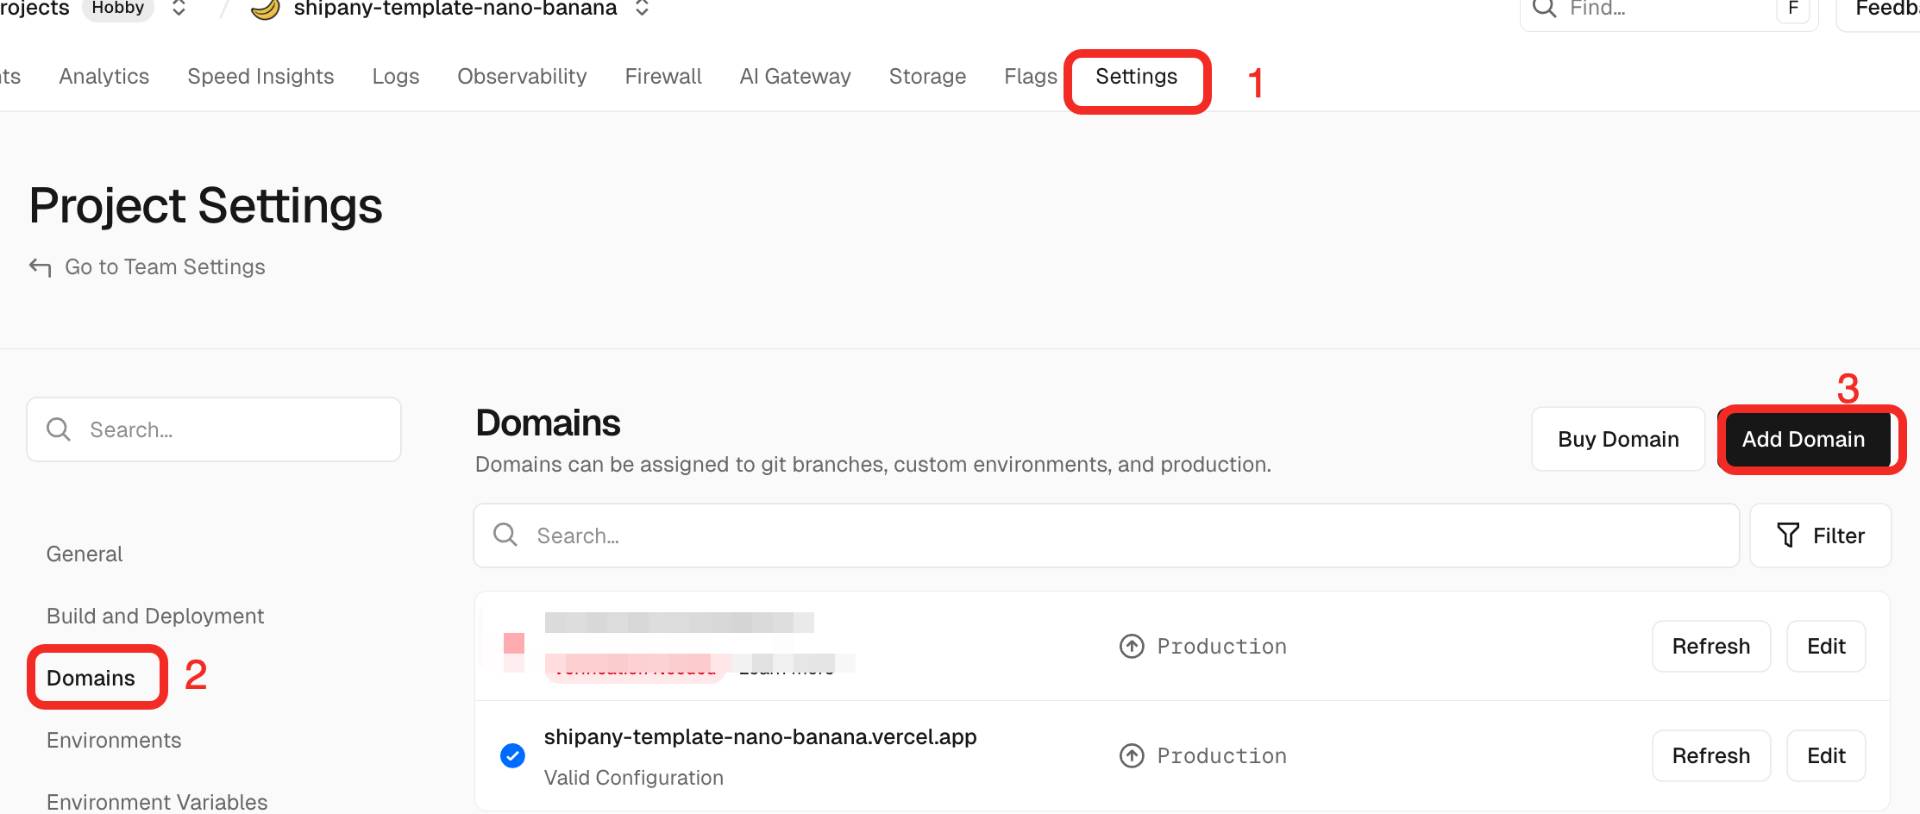Switch to the Observability tab
Screen dimensions: 1920x814
(x=521, y=77)
